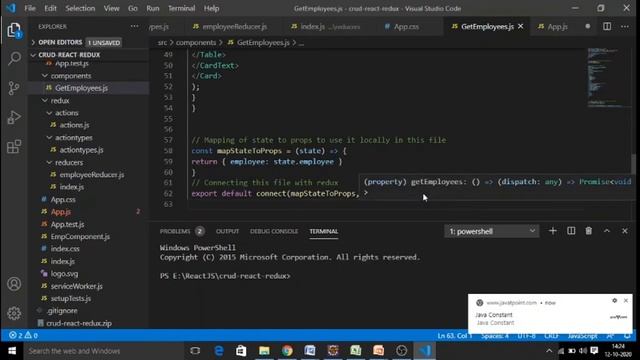Open the Windows Start menu
Viewport: 640px width, 360px height.
[x=12, y=351]
